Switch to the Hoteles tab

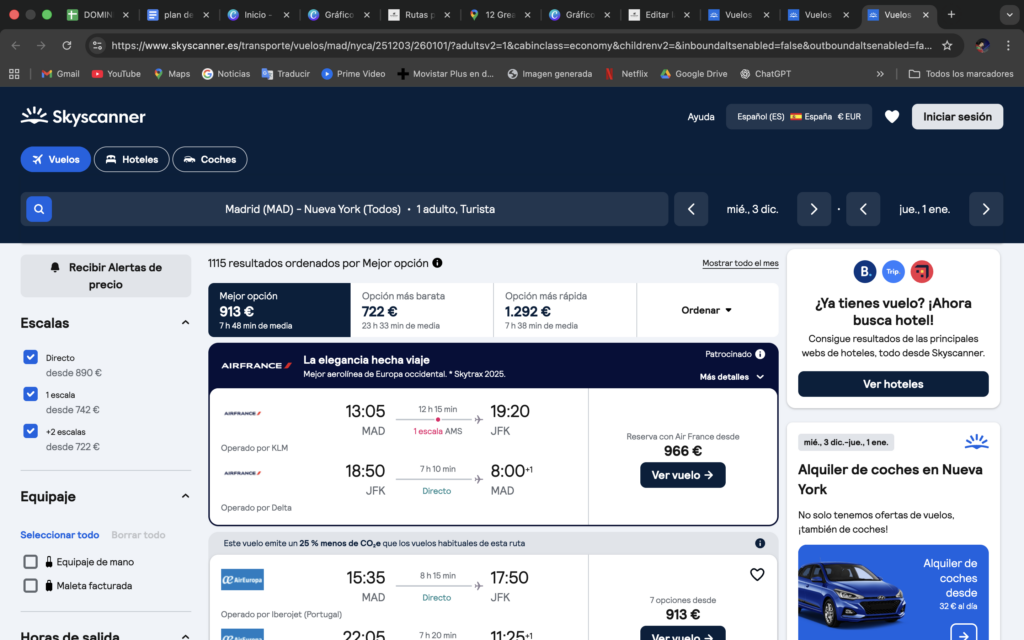tap(132, 159)
